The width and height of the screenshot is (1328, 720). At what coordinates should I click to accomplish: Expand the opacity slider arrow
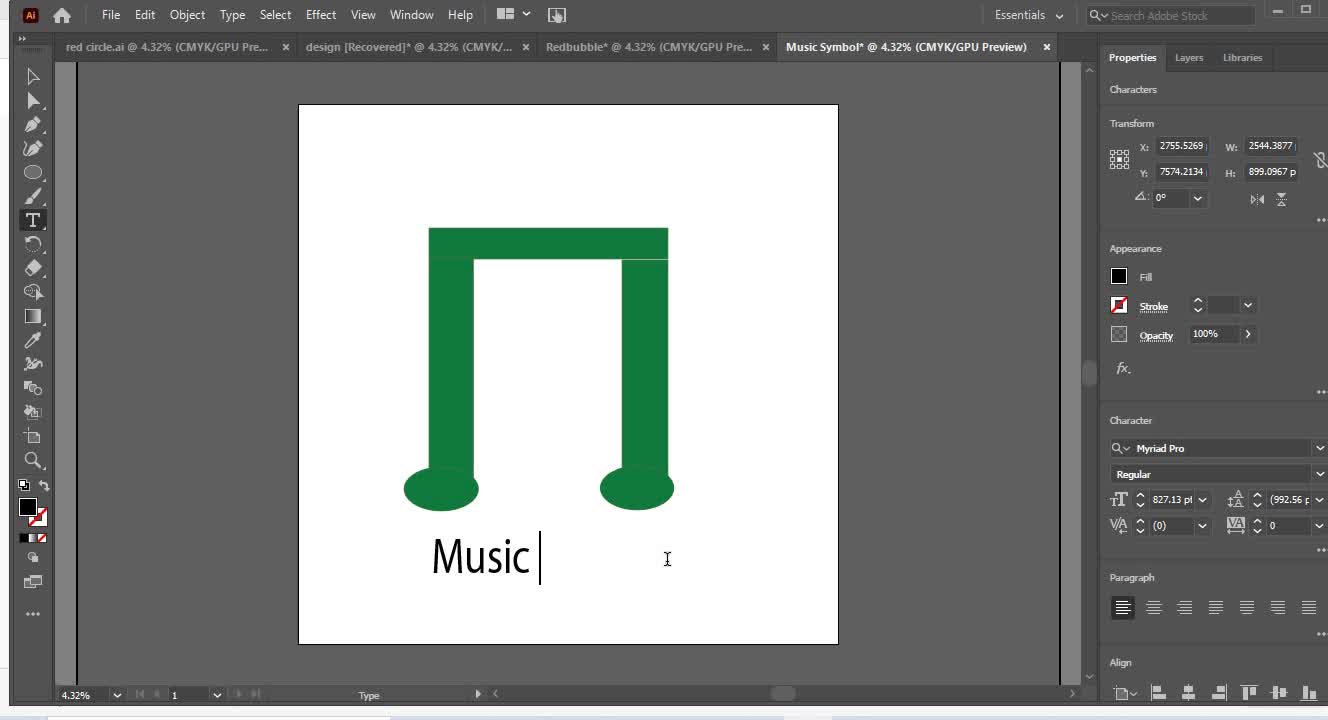pos(1248,334)
